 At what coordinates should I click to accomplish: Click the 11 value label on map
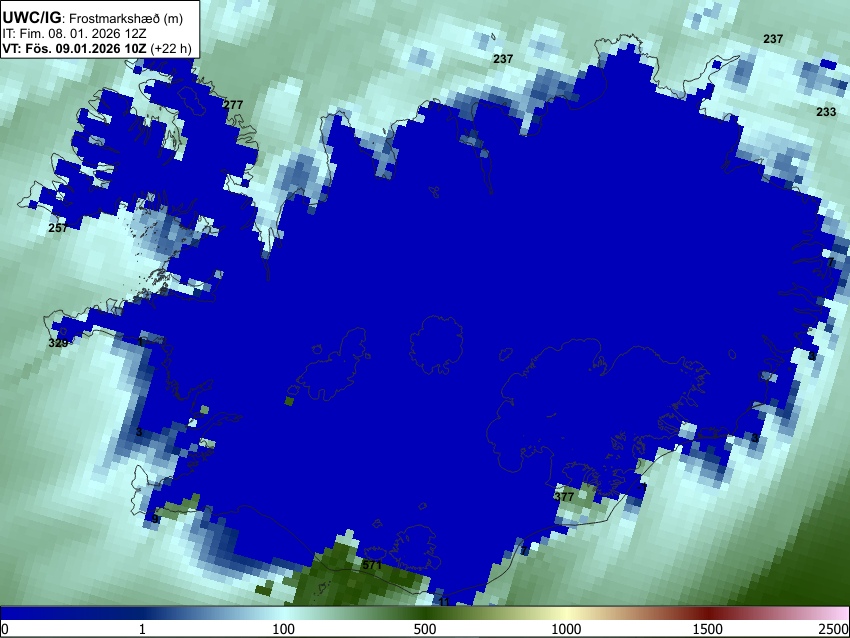pyautogui.click(x=444, y=602)
